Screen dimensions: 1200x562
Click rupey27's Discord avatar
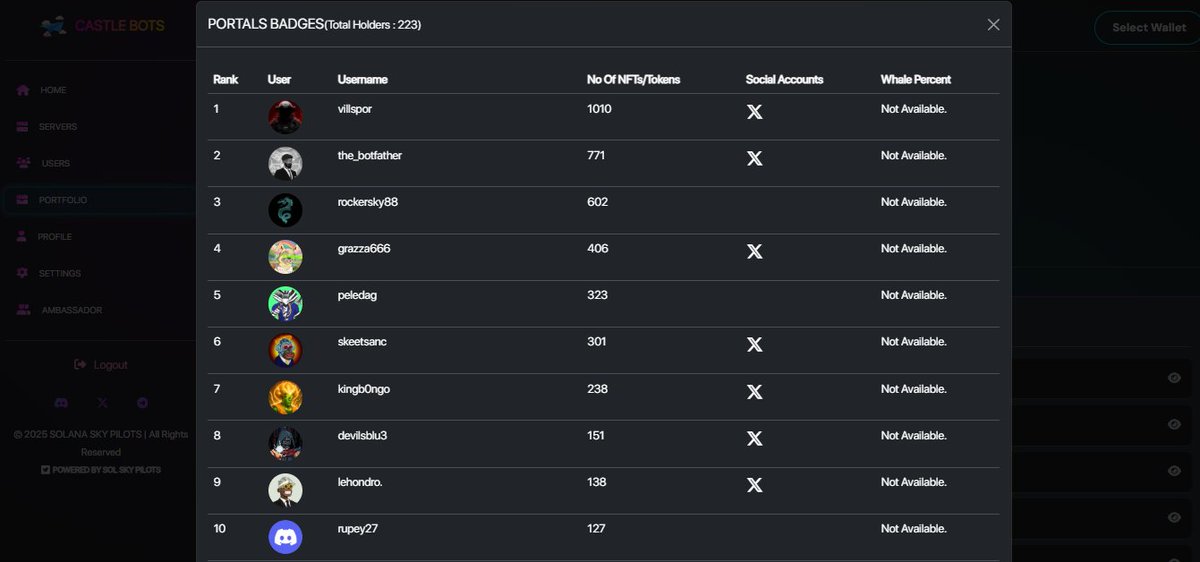pos(285,537)
